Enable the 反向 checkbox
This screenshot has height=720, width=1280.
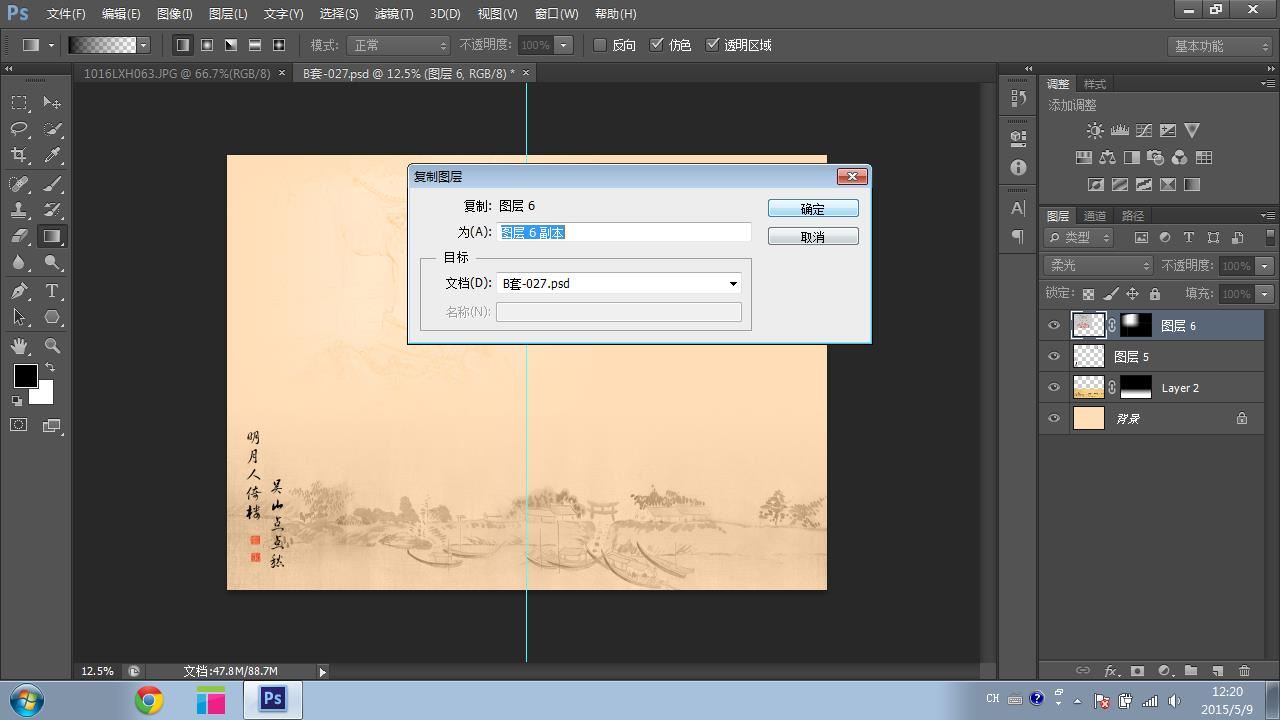(600, 45)
